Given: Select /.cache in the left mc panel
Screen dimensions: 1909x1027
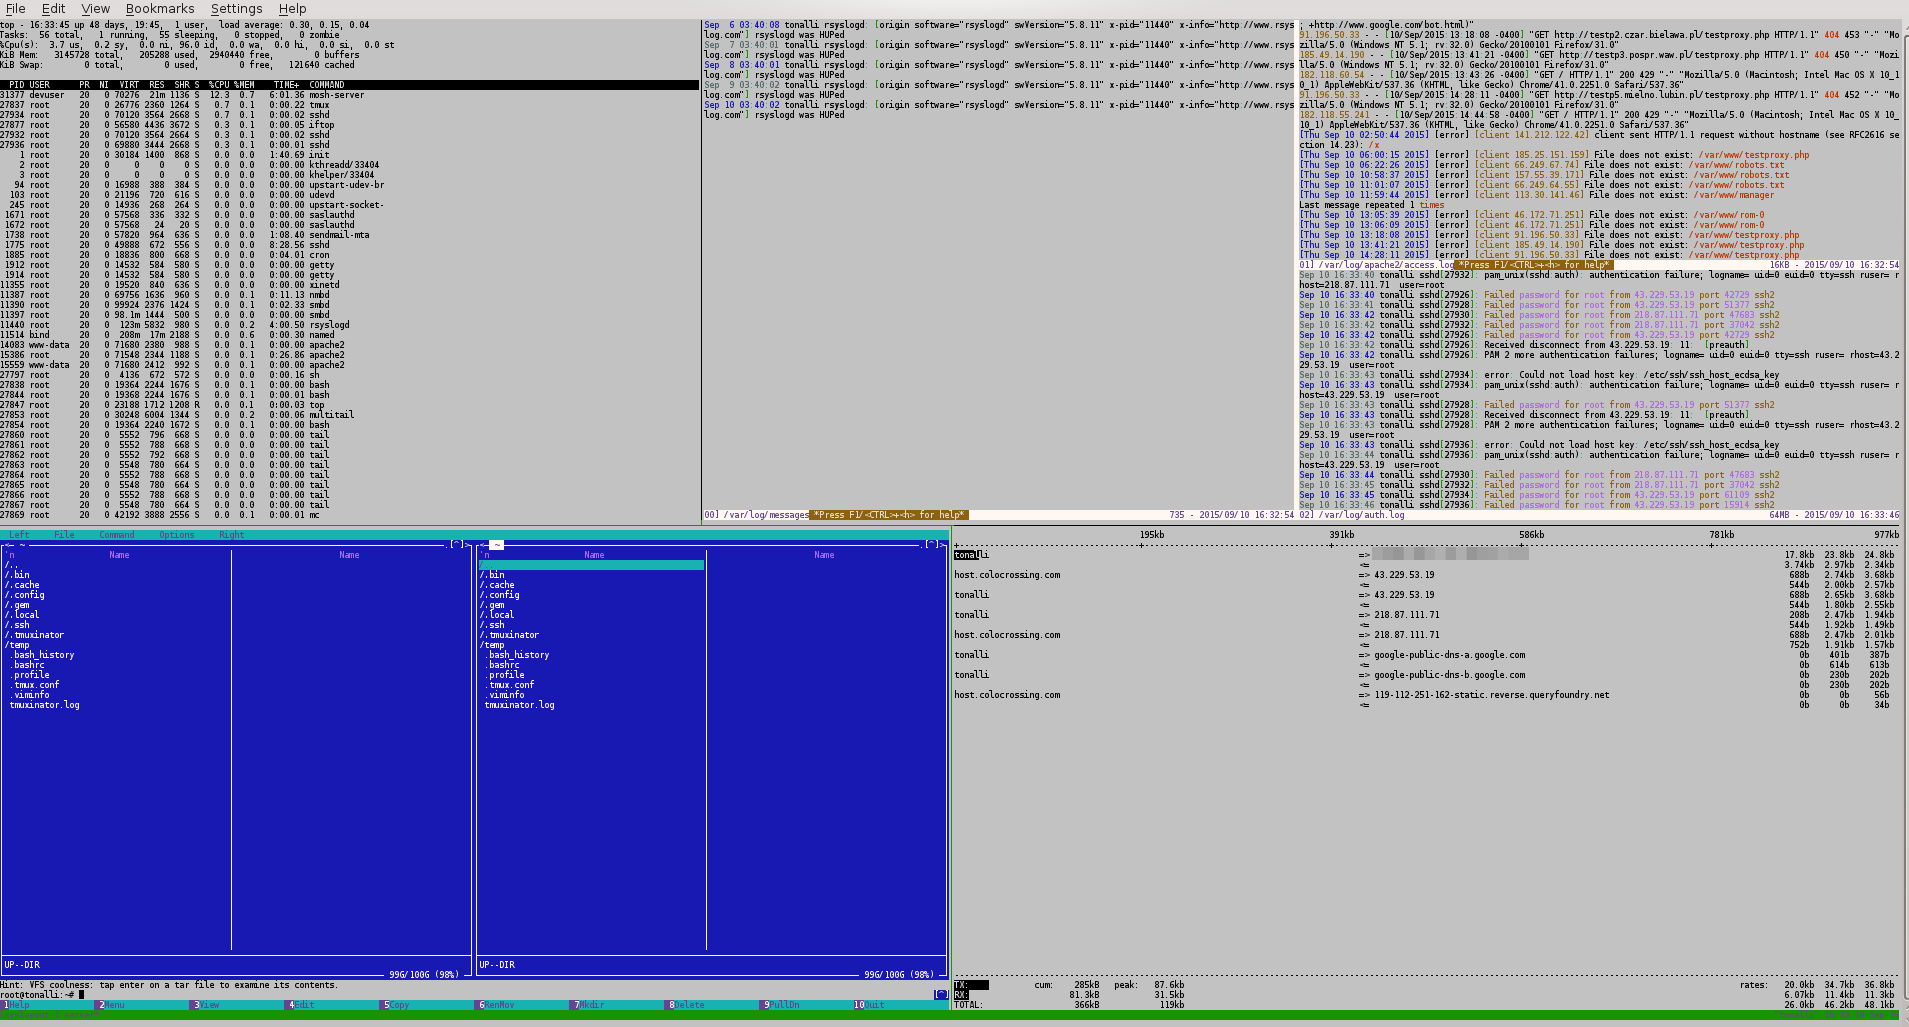Looking at the screenshot, I should click(x=22, y=585).
